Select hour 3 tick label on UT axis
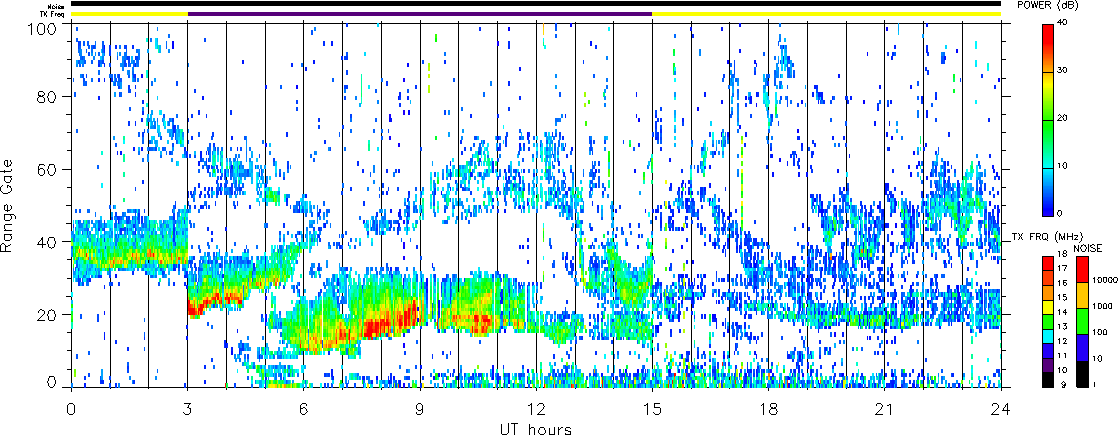1118x435 pixels. click(187, 410)
